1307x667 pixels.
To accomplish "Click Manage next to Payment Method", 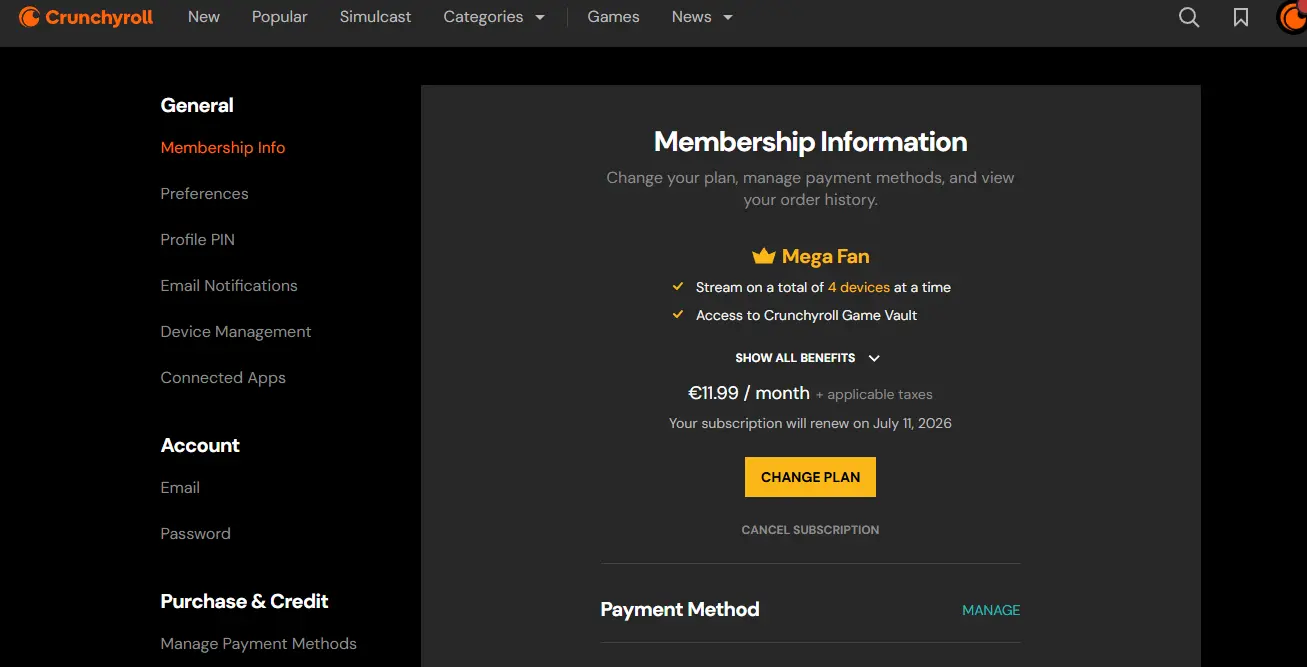I will coord(991,610).
